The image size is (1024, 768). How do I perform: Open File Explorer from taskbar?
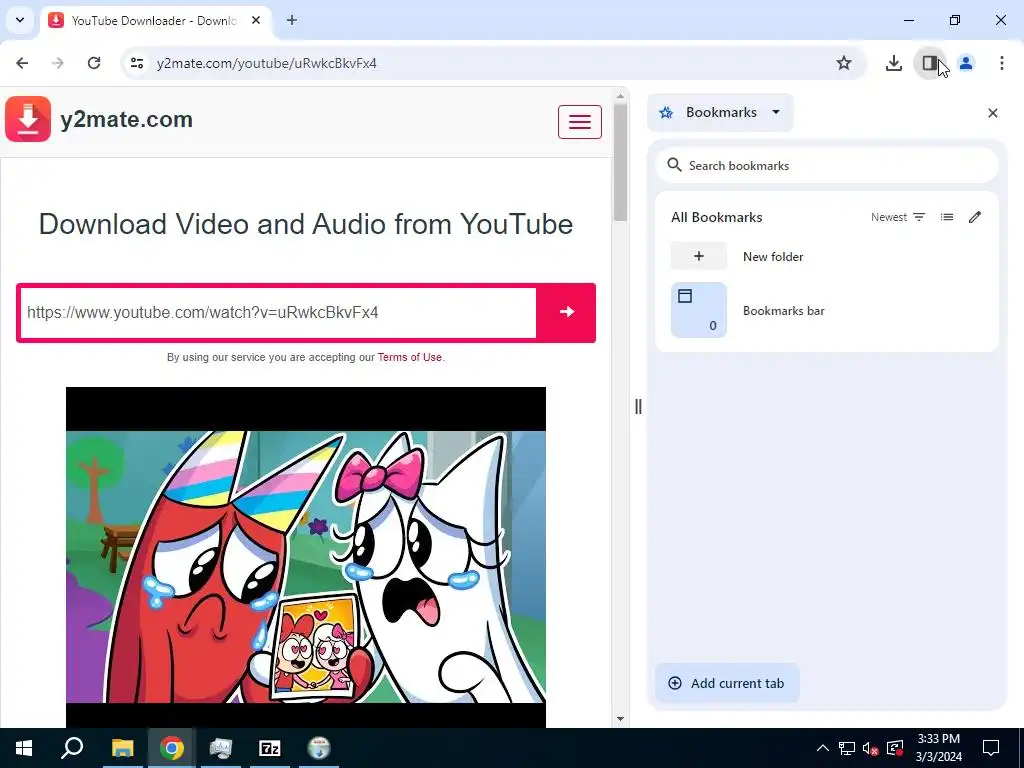click(x=122, y=748)
